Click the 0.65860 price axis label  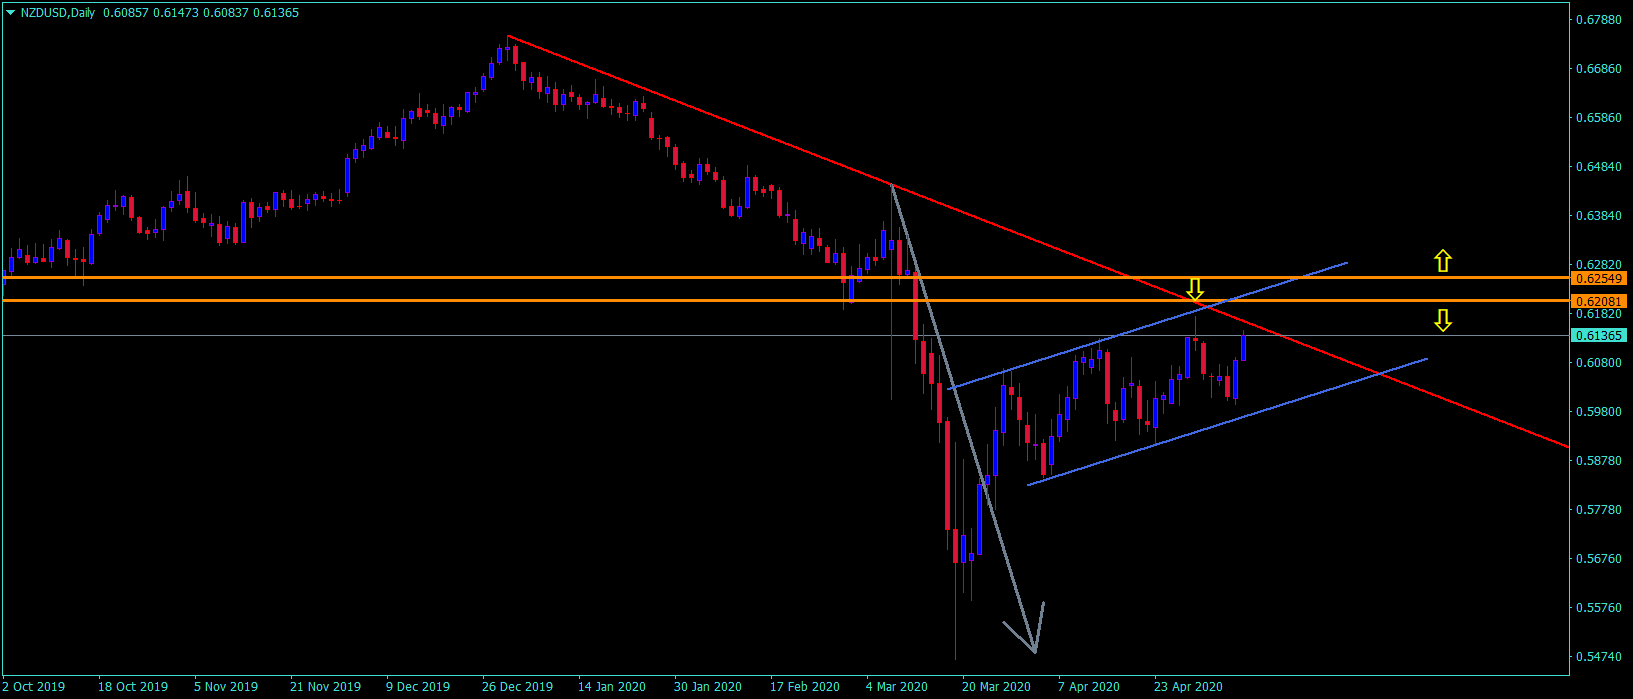tap(1597, 118)
